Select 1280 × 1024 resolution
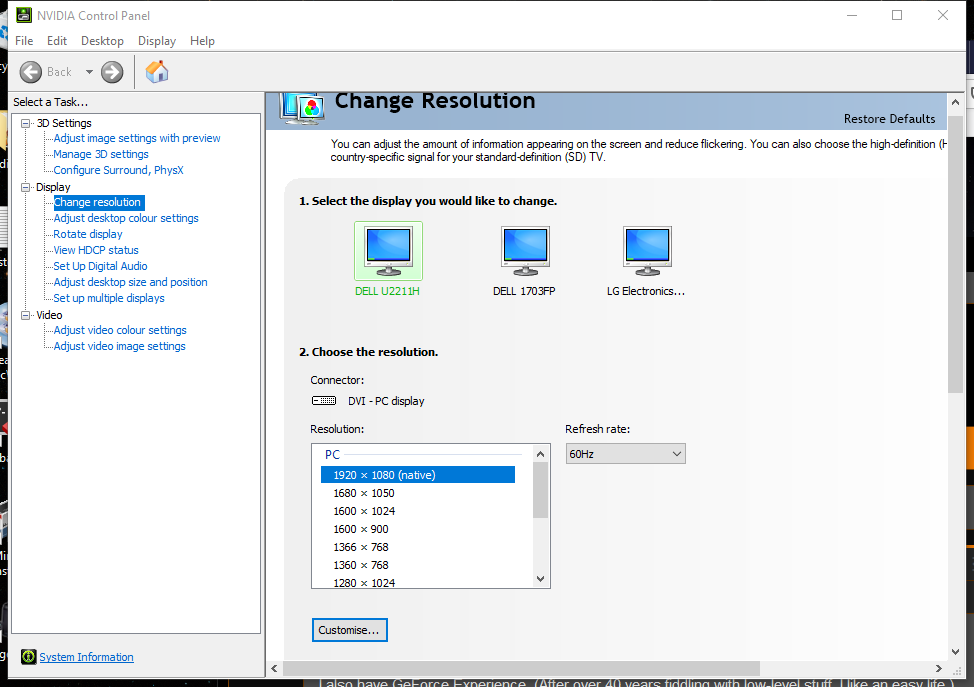The width and height of the screenshot is (974, 687). (364, 583)
